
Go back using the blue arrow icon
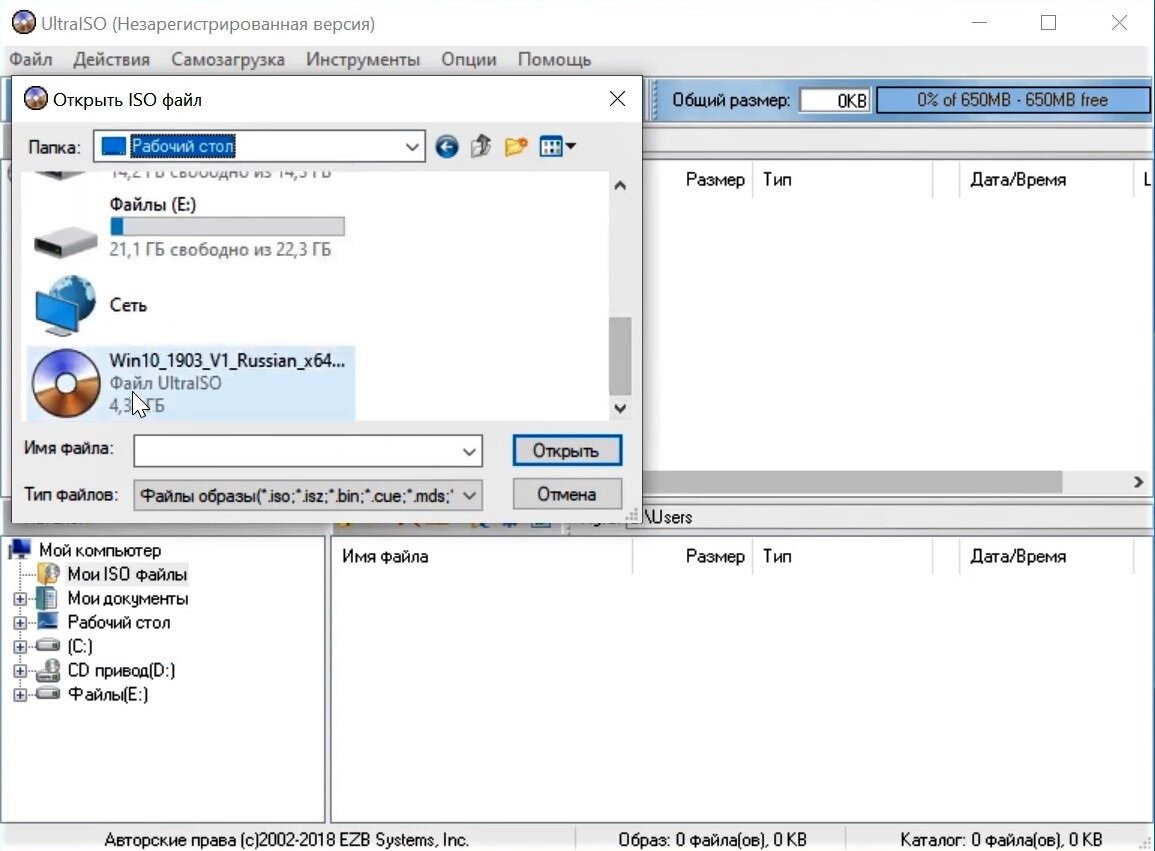coord(446,147)
